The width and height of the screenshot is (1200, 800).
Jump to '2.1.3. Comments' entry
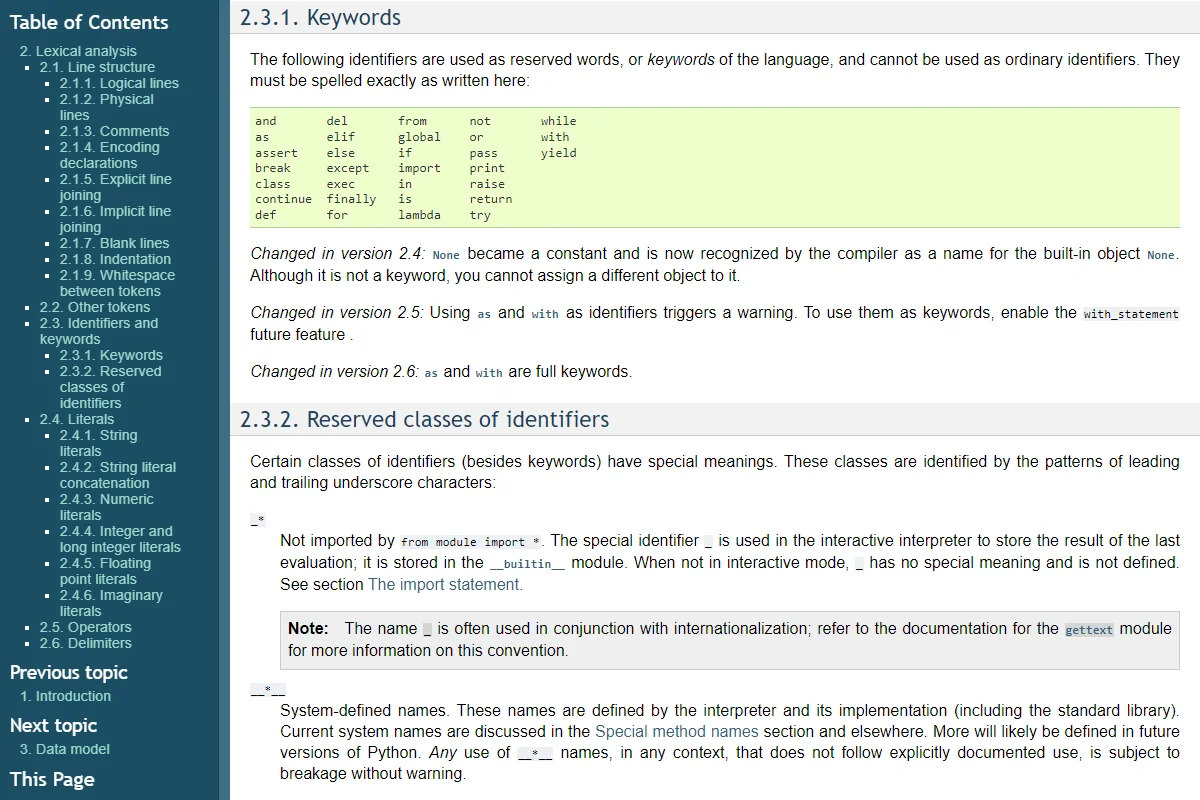coord(114,131)
